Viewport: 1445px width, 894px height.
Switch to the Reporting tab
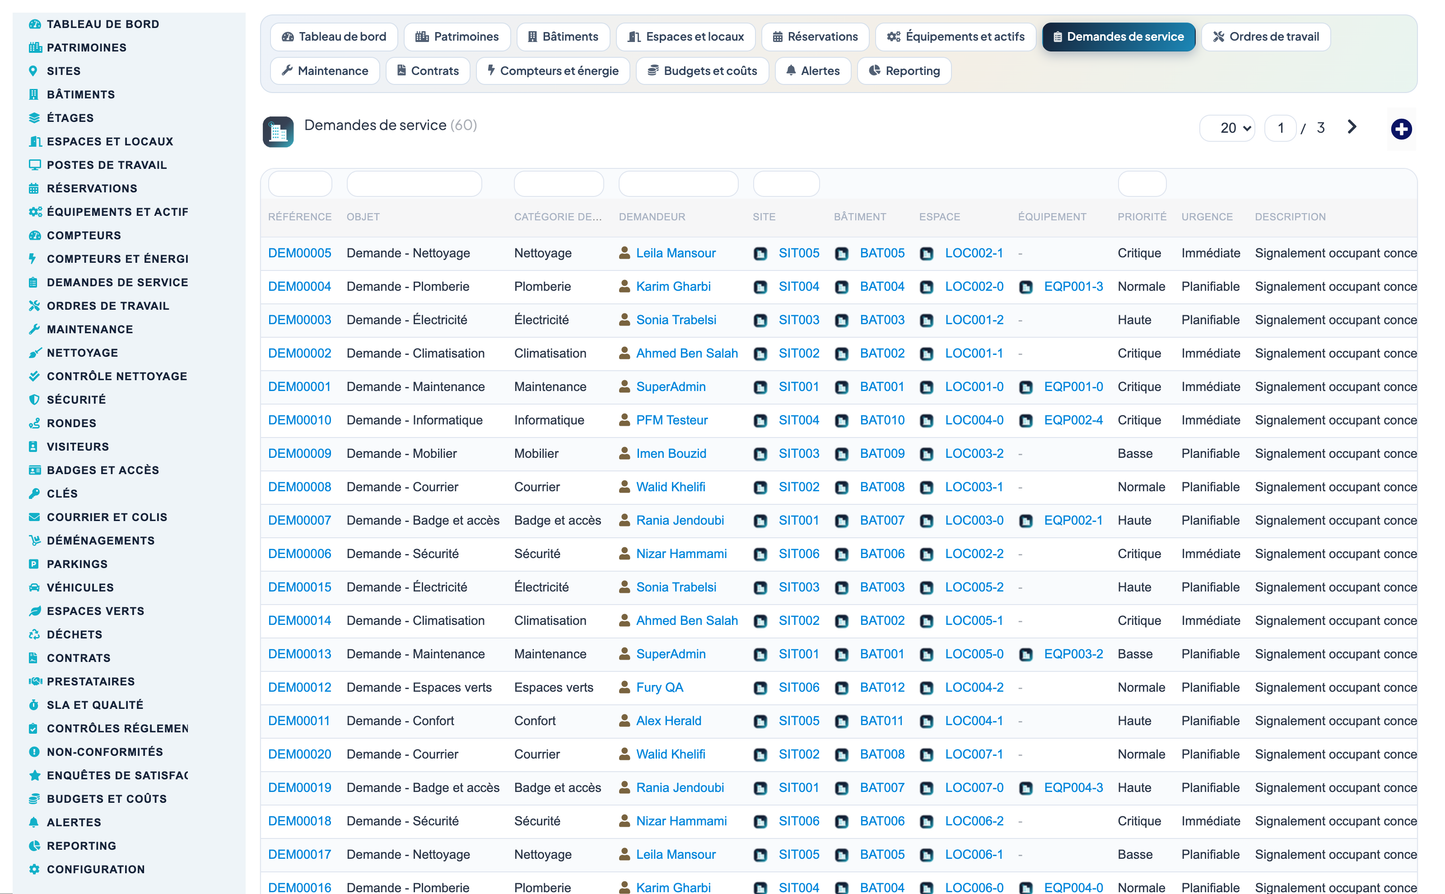pos(904,71)
